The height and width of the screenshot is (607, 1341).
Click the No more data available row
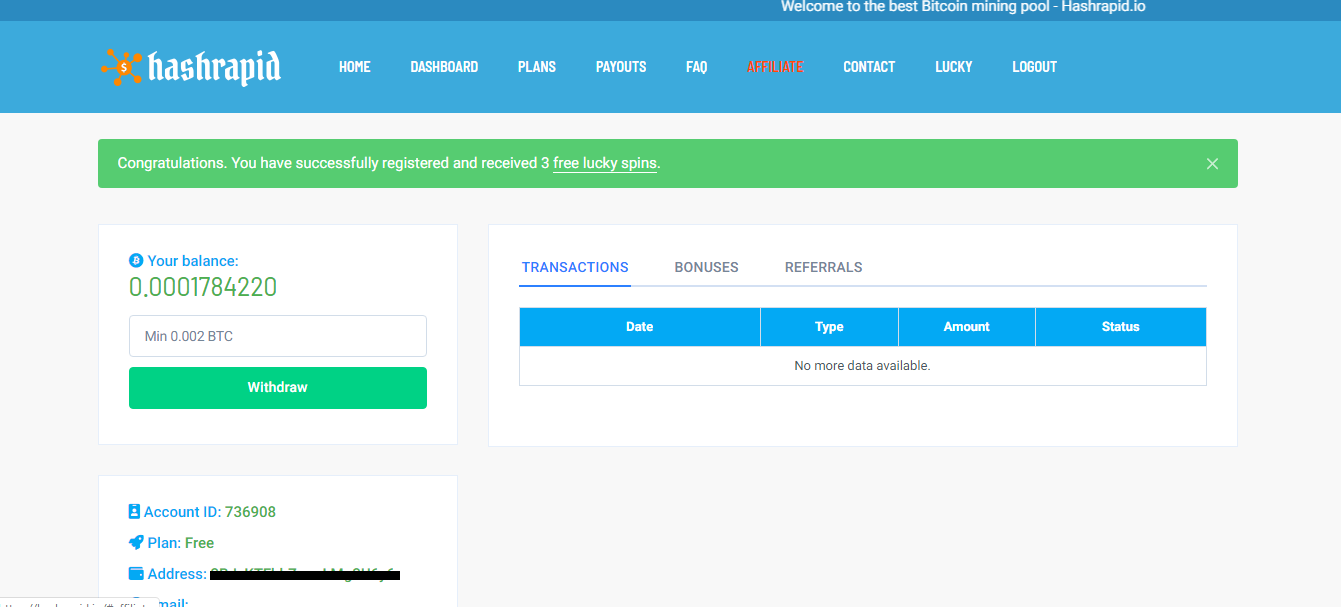click(x=863, y=366)
